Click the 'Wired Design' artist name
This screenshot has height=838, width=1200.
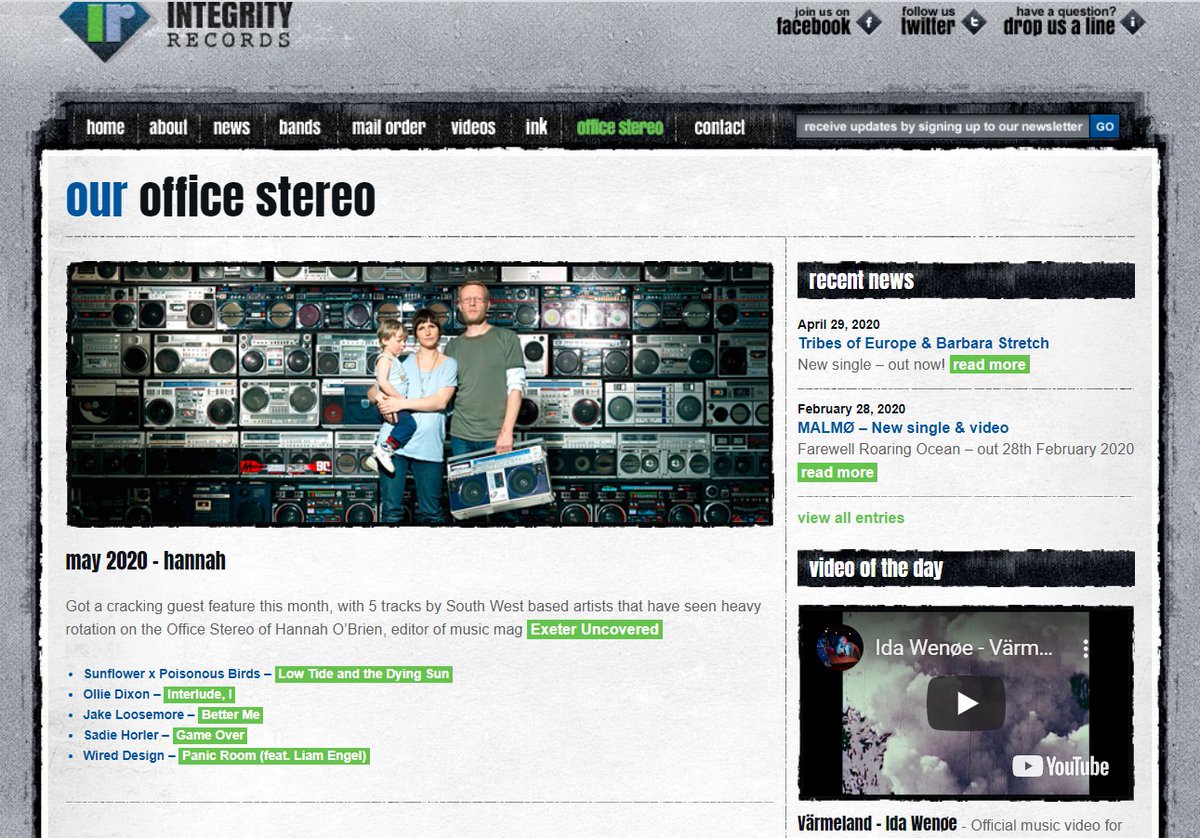pyautogui.click(x=124, y=756)
